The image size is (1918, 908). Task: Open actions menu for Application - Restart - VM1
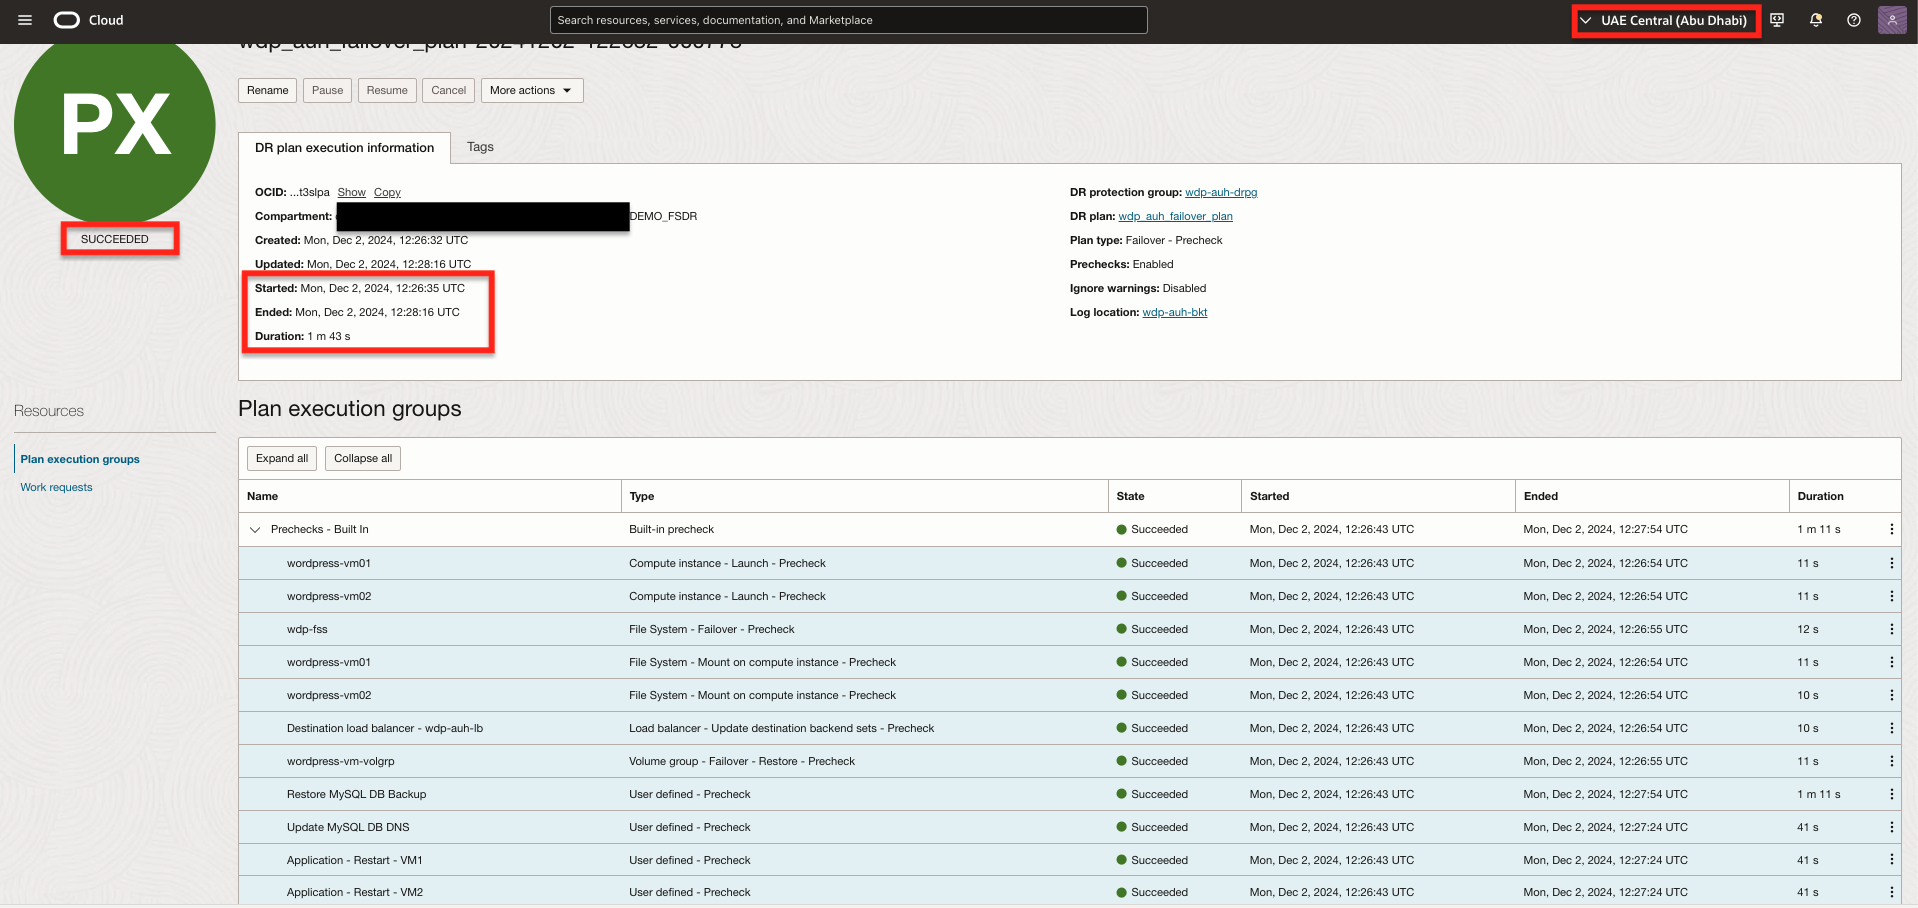coord(1891,861)
